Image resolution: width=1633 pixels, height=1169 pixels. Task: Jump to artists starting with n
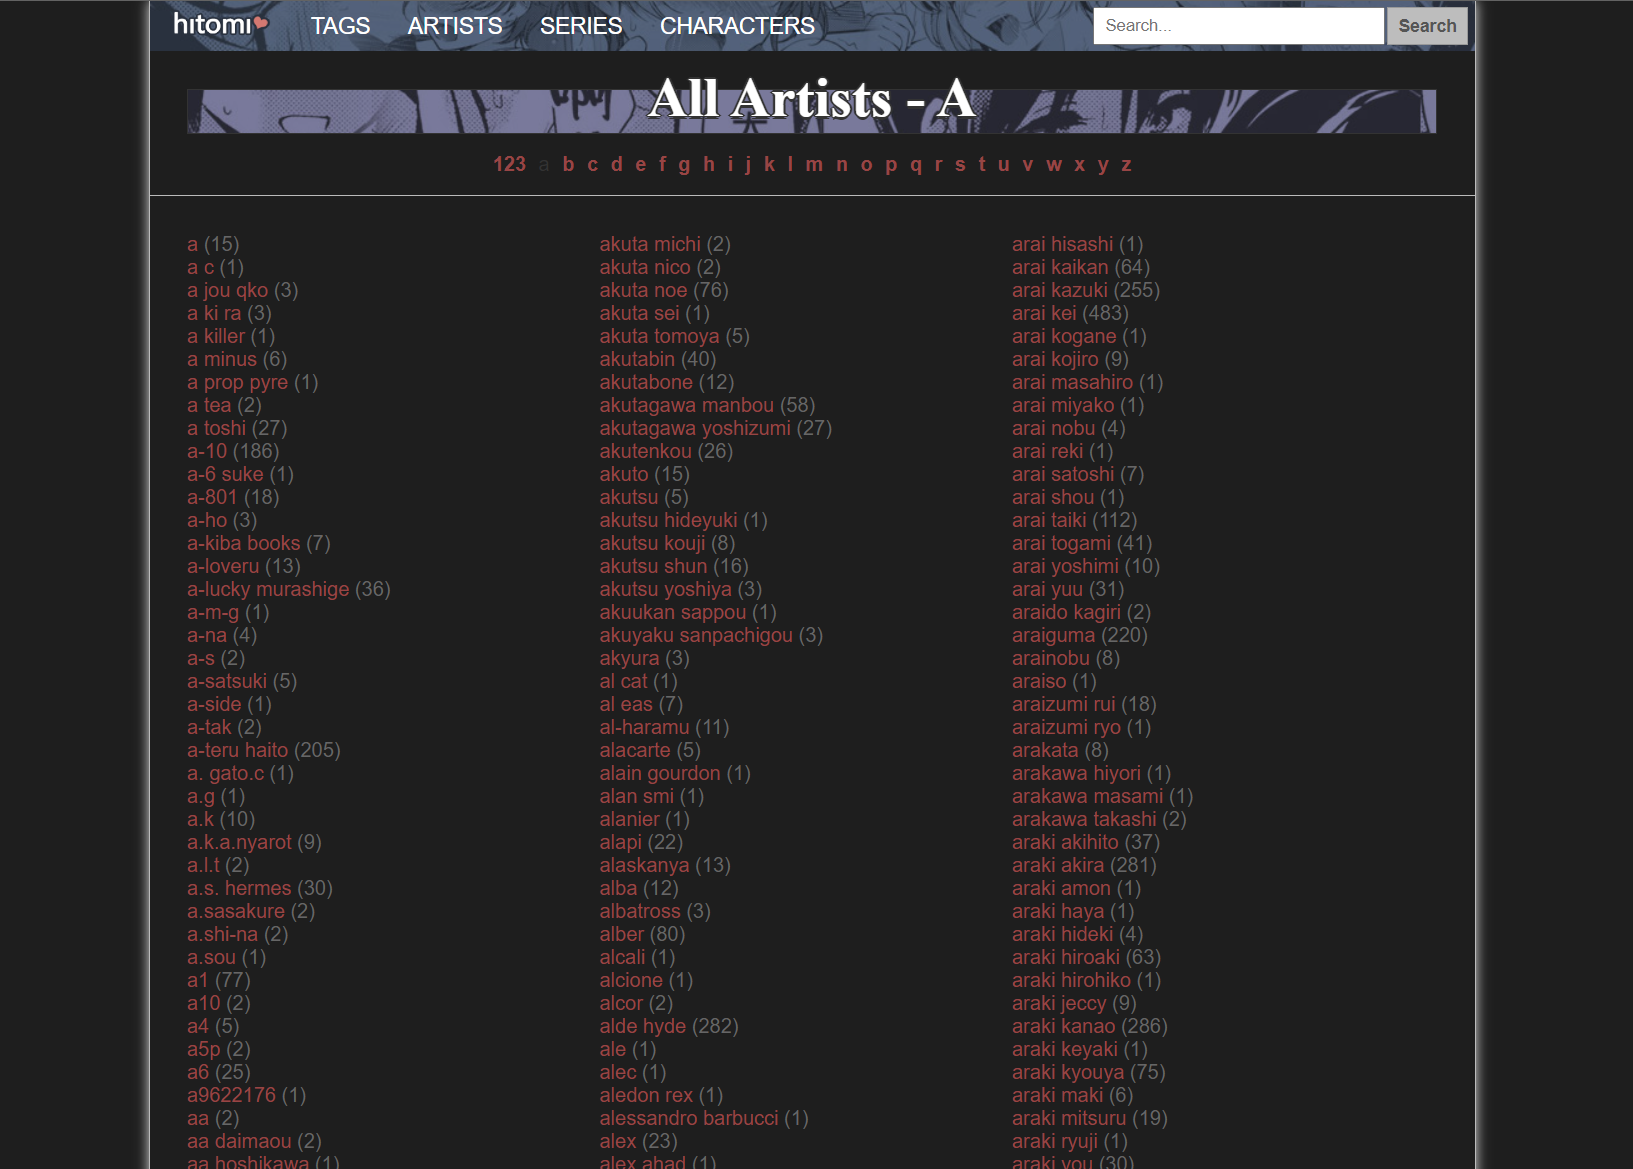click(x=842, y=165)
